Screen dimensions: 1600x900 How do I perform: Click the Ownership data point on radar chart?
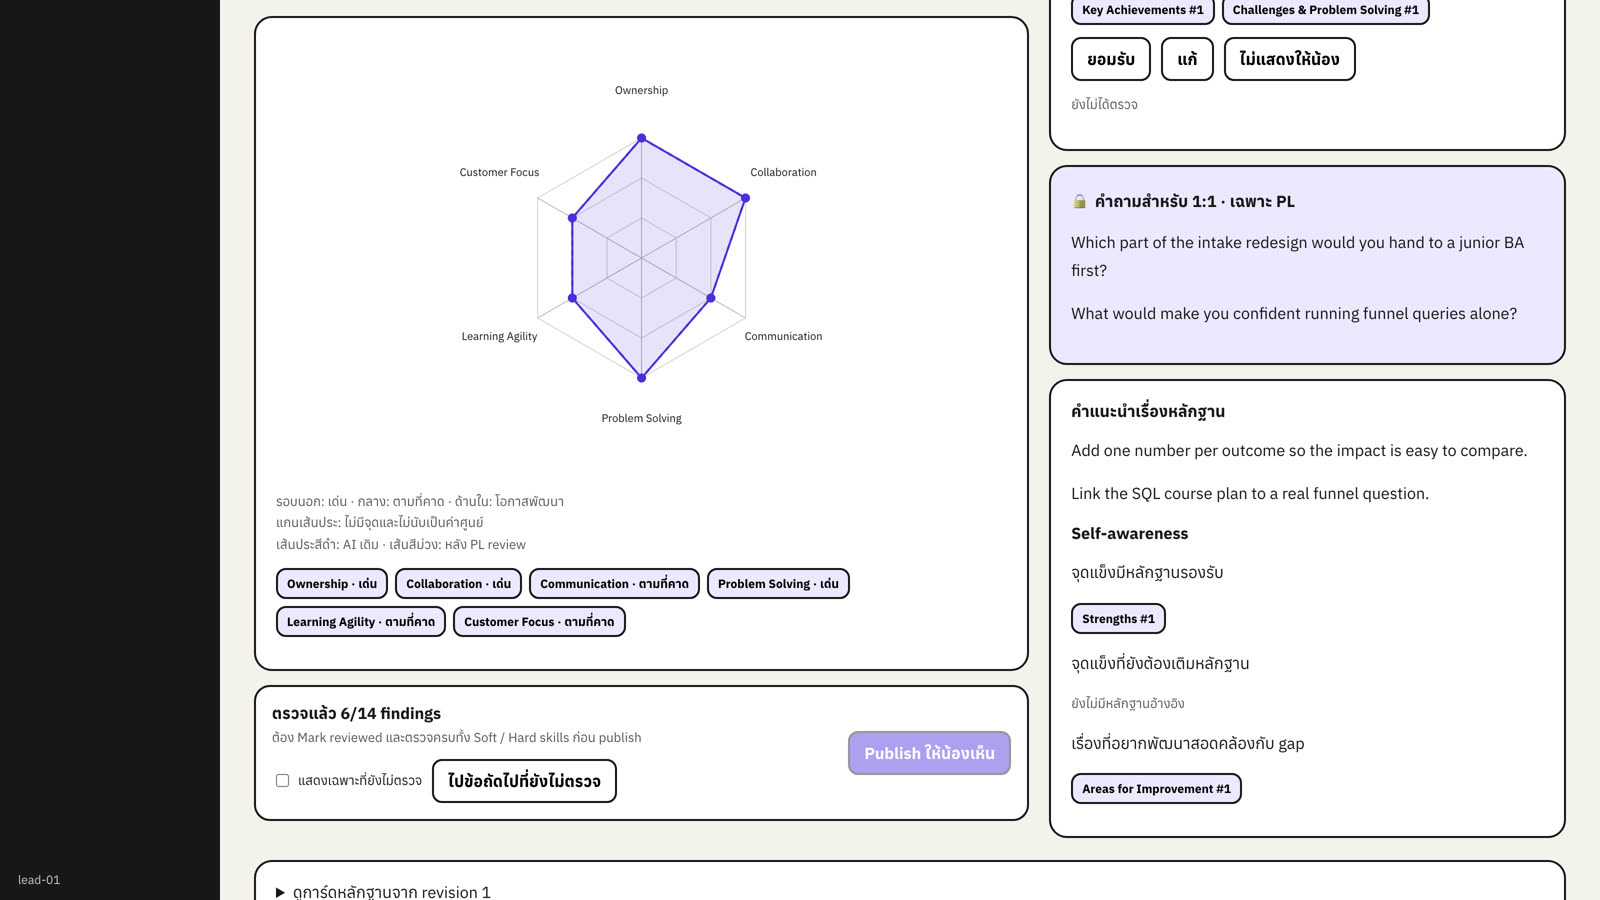[x=642, y=138]
